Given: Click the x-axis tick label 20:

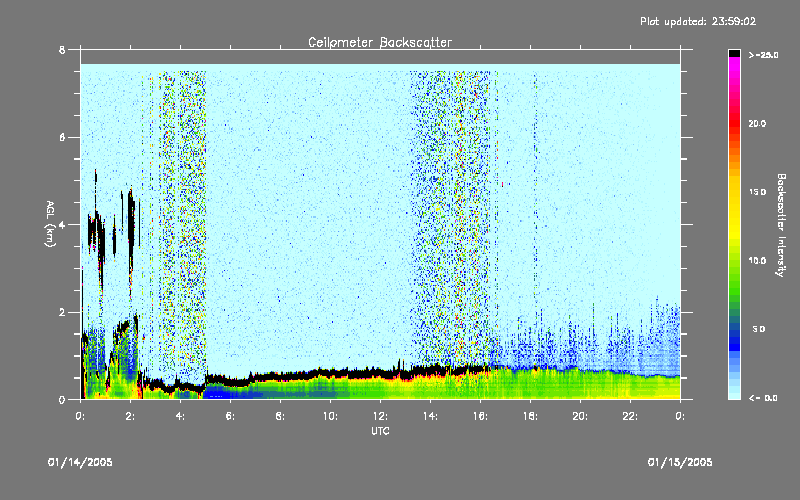Looking at the screenshot, I should [580, 416].
